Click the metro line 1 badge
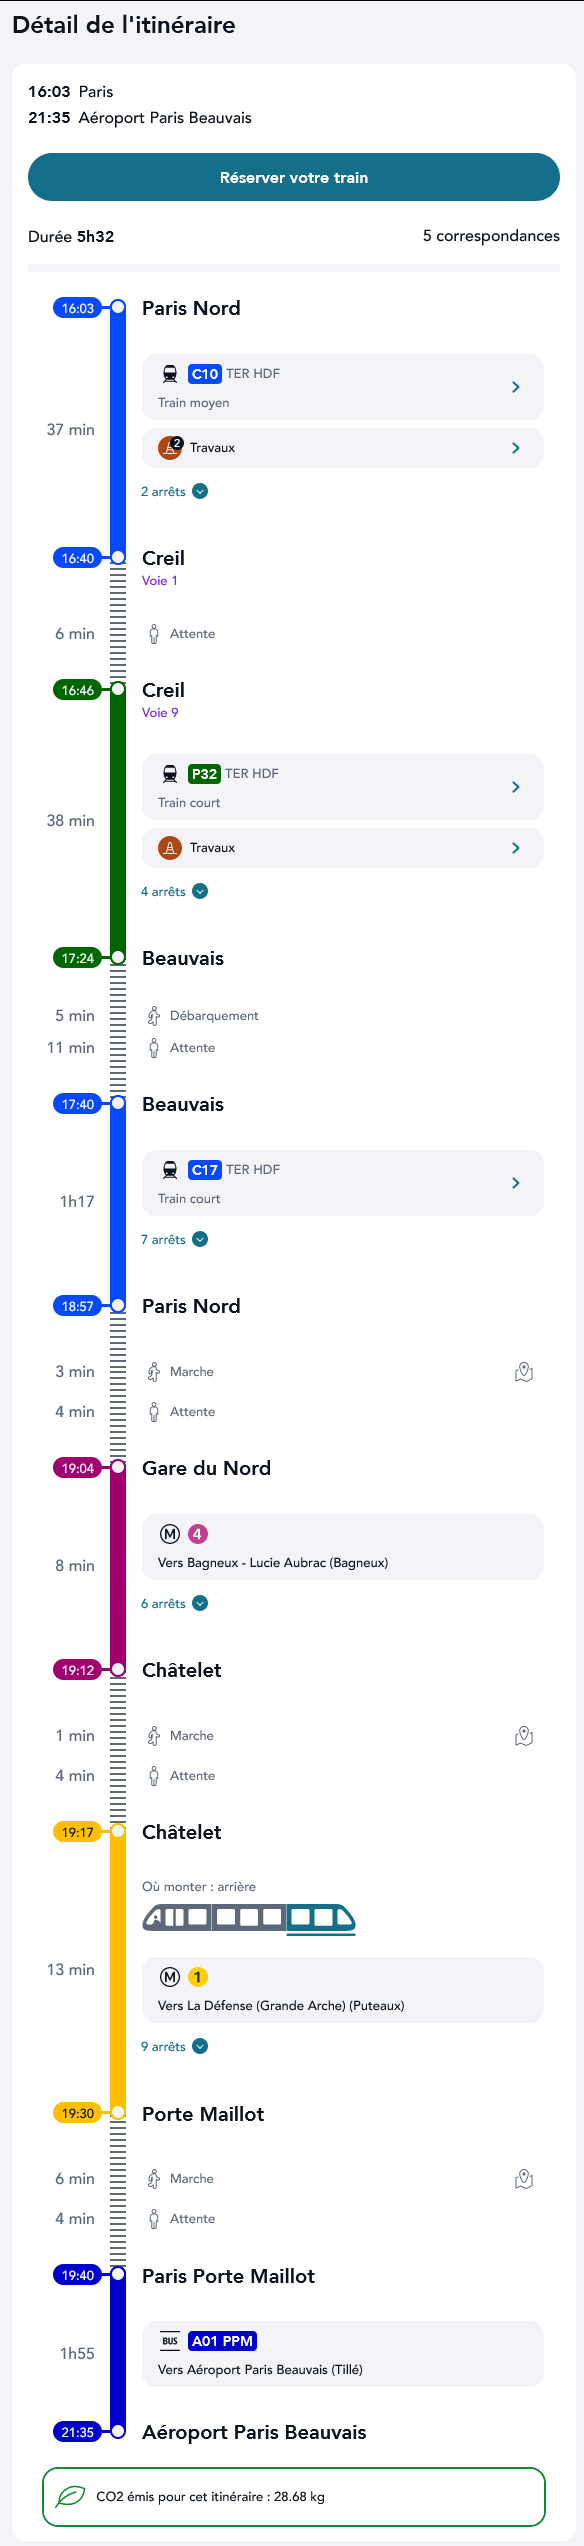The height and width of the screenshot is (2546, 584). [198, 1977]
